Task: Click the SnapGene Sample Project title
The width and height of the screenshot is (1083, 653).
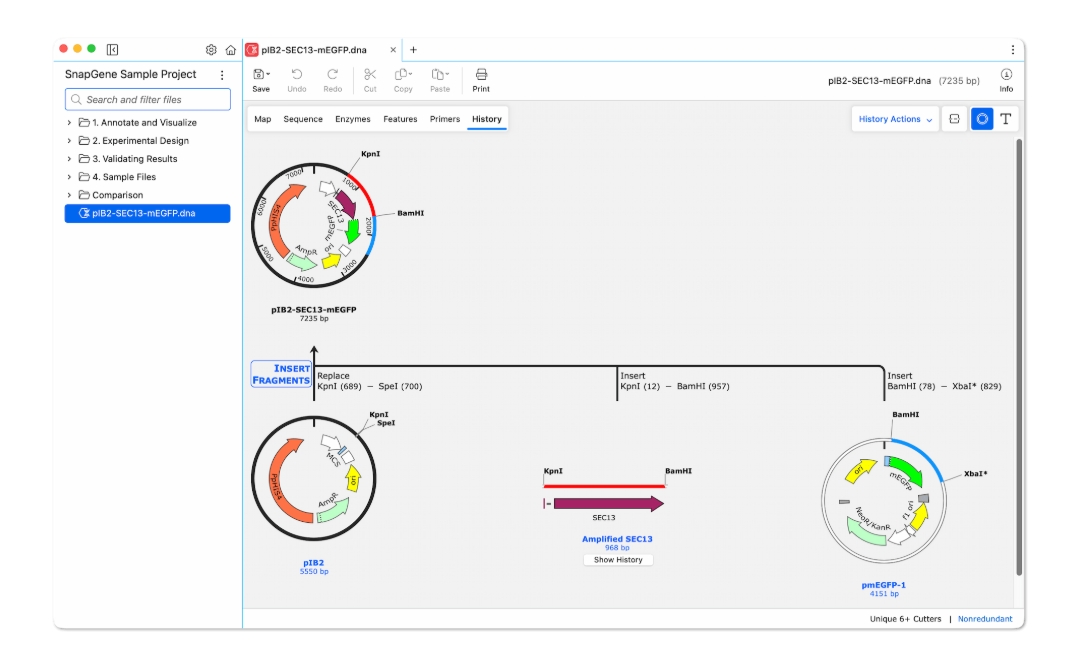Action: (131, 74)
